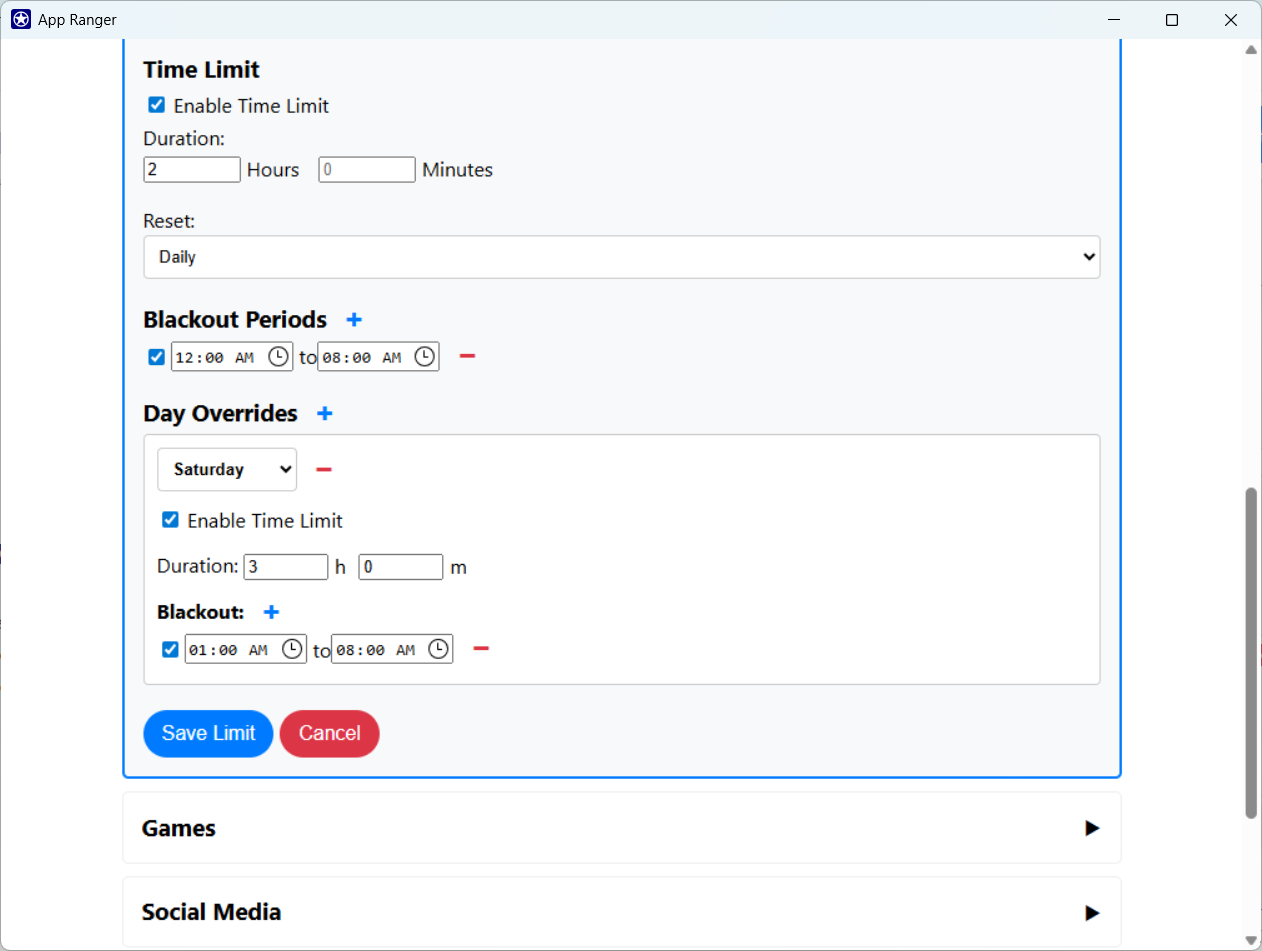Screen dimensions: 1262x951
Task: Add a new blackout period
Action: tap(354, 320)
